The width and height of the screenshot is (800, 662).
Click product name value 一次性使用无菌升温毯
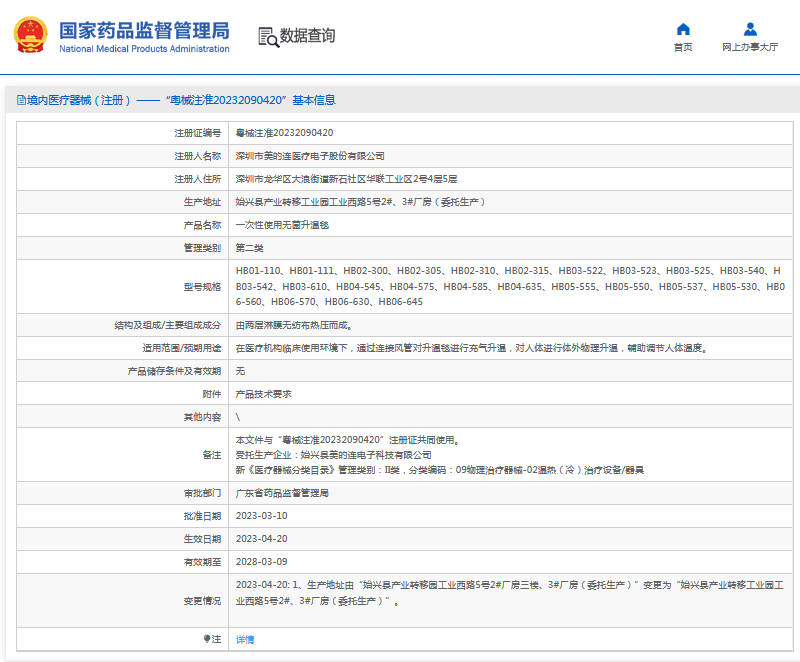[x=282, y=225]
